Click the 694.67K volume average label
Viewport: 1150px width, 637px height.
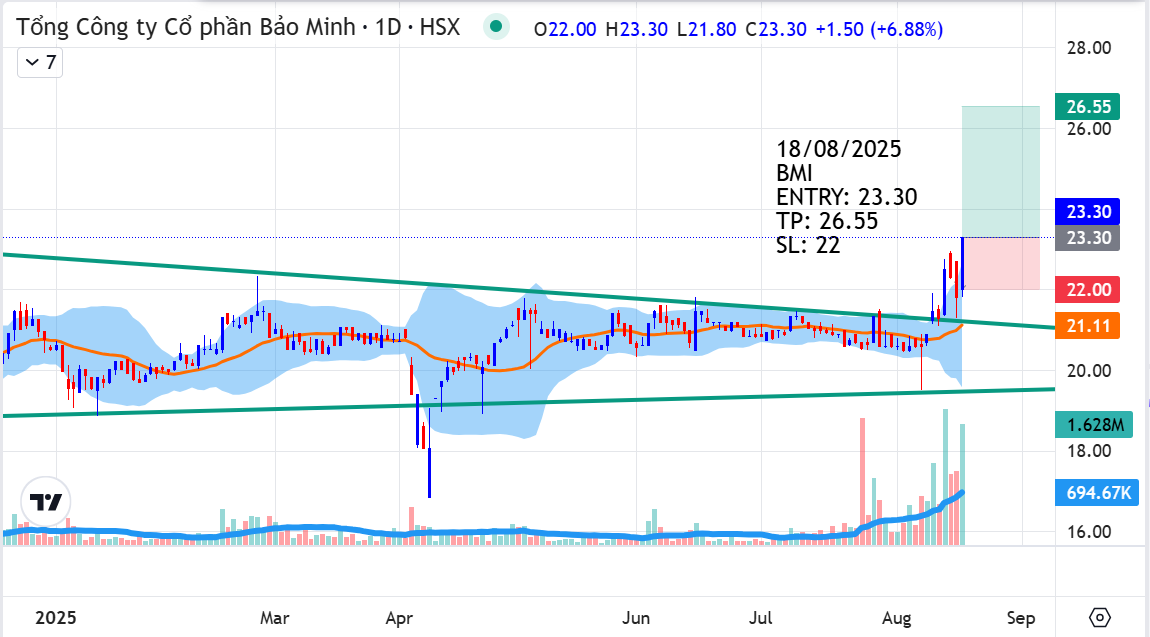pyautogui.click(x=1097, y=493)
